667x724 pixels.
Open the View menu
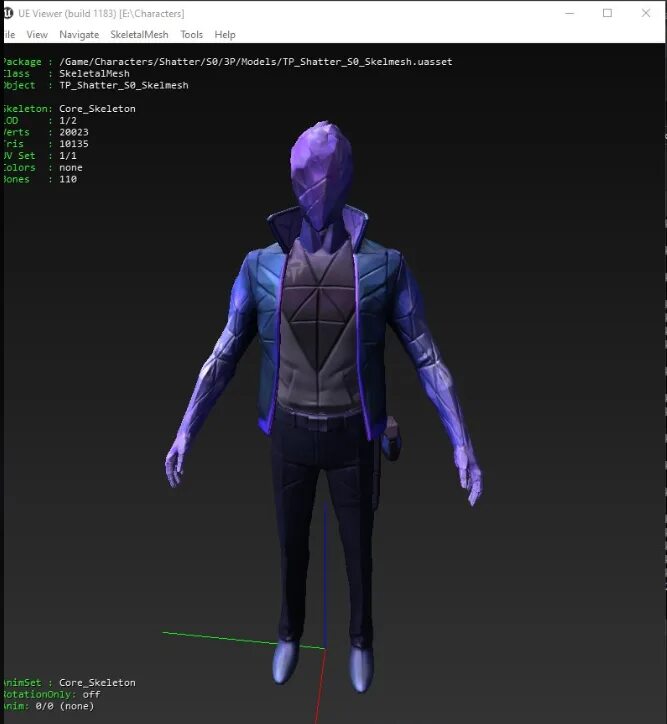click(37, 35)
